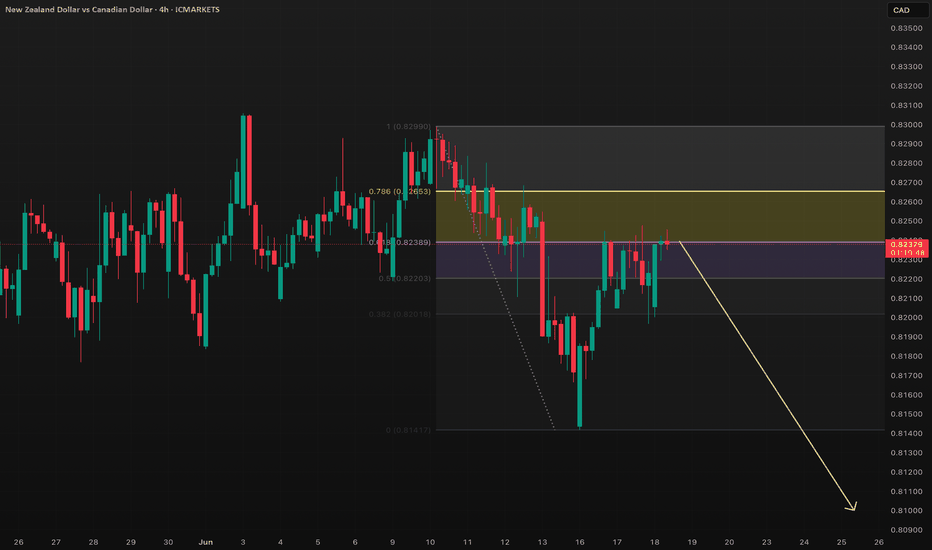The width and height of the screenshot is (932, 550).
Task: Click the 24 date label on time axis
Action: (804, 542)
